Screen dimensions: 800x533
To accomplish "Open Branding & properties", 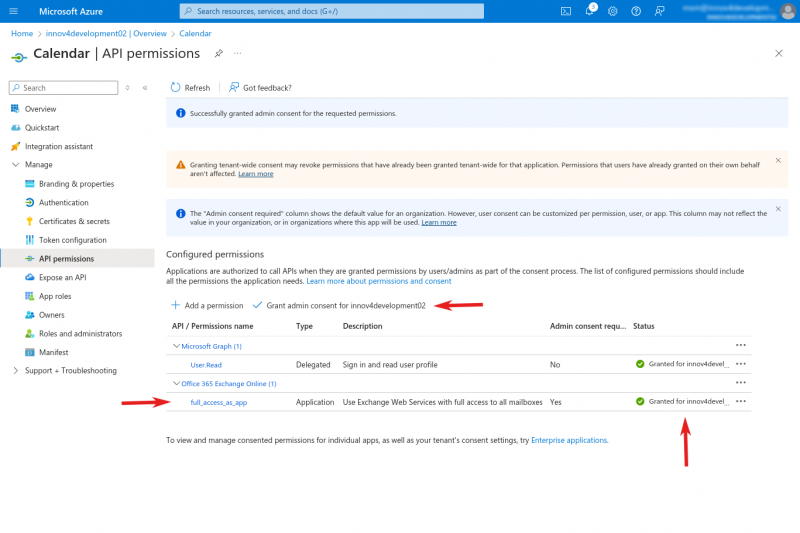I will (77, 184).
